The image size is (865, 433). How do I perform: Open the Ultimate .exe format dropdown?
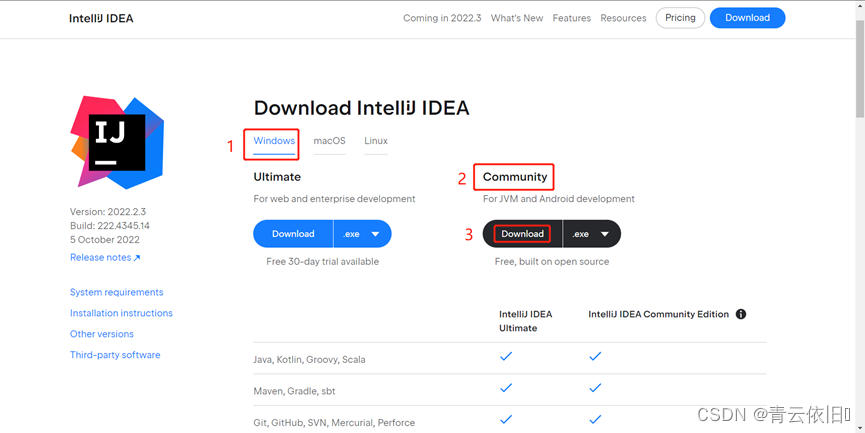(x=362, y=234)
